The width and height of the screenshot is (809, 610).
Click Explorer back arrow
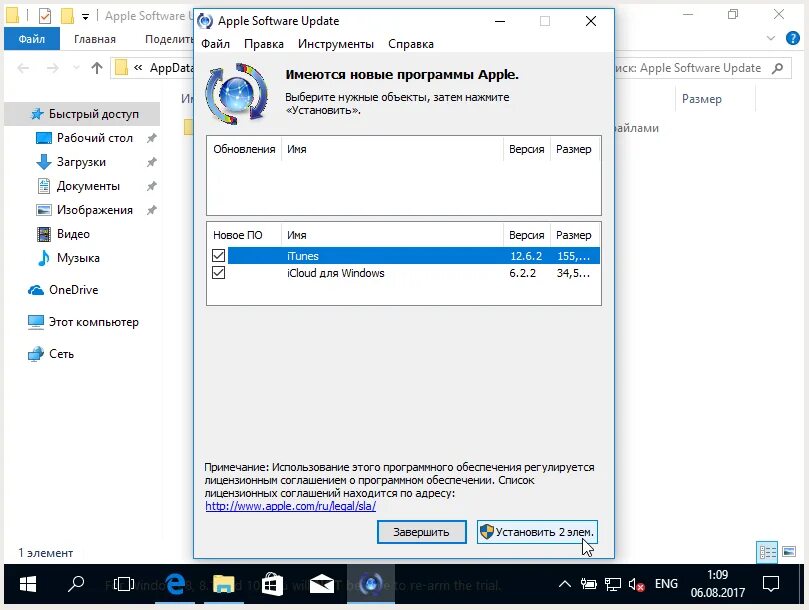(x=23, y=68)
